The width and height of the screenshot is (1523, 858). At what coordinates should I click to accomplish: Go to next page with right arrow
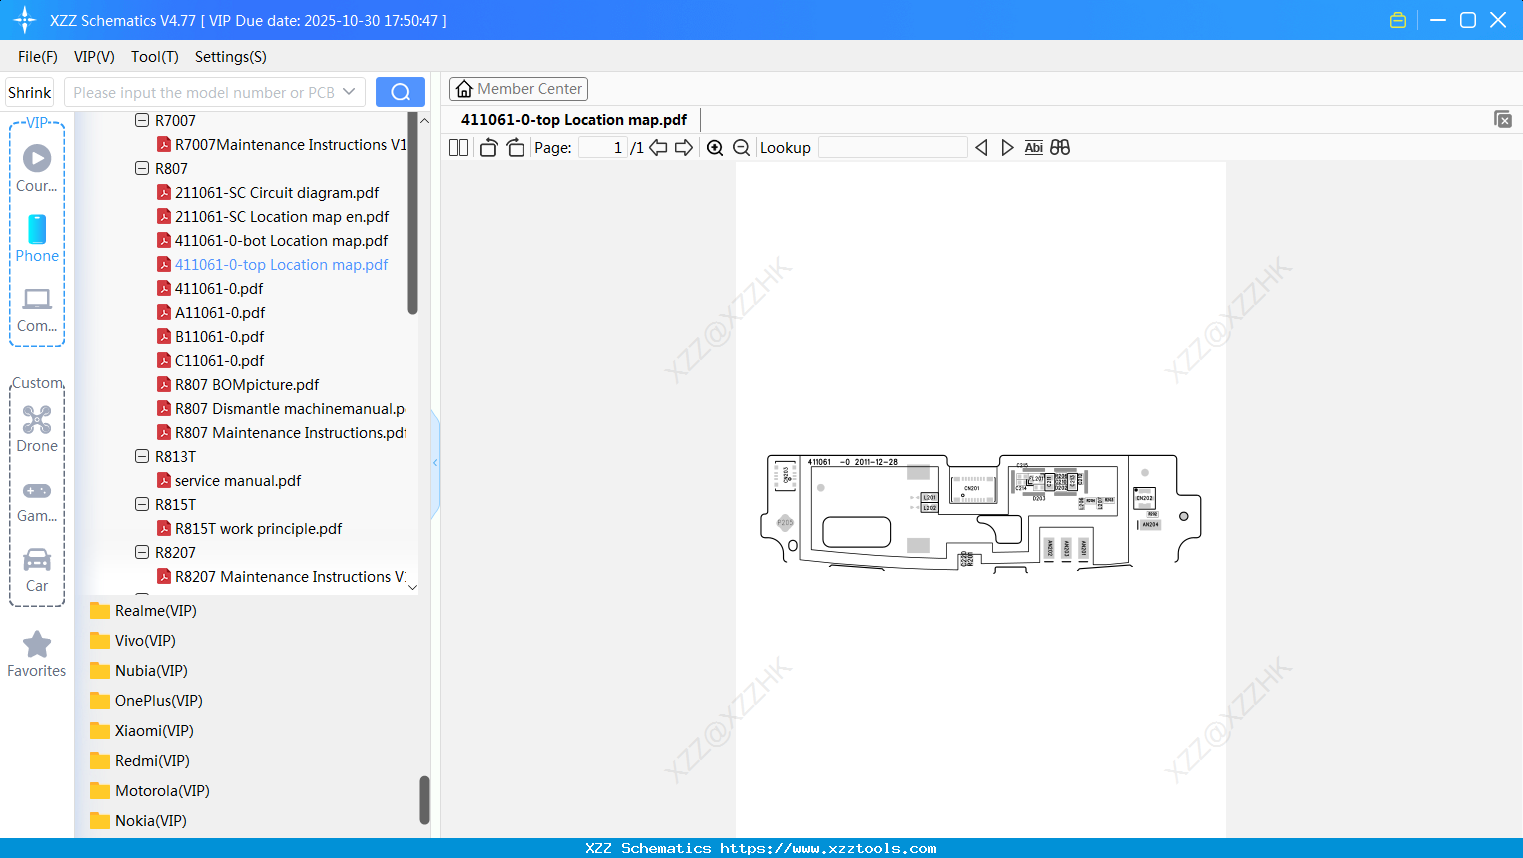(684, 148)
